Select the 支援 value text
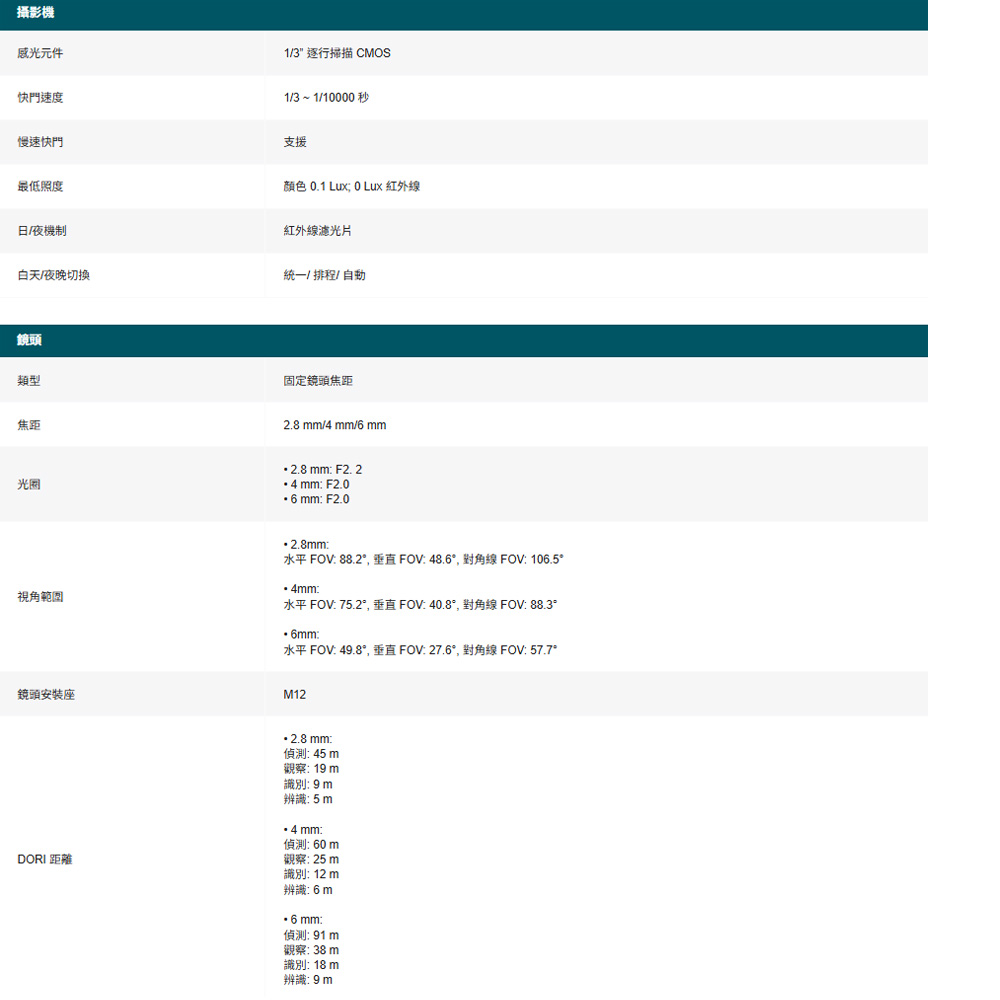Screen dimensions: 1000x1000 [295, 143]
